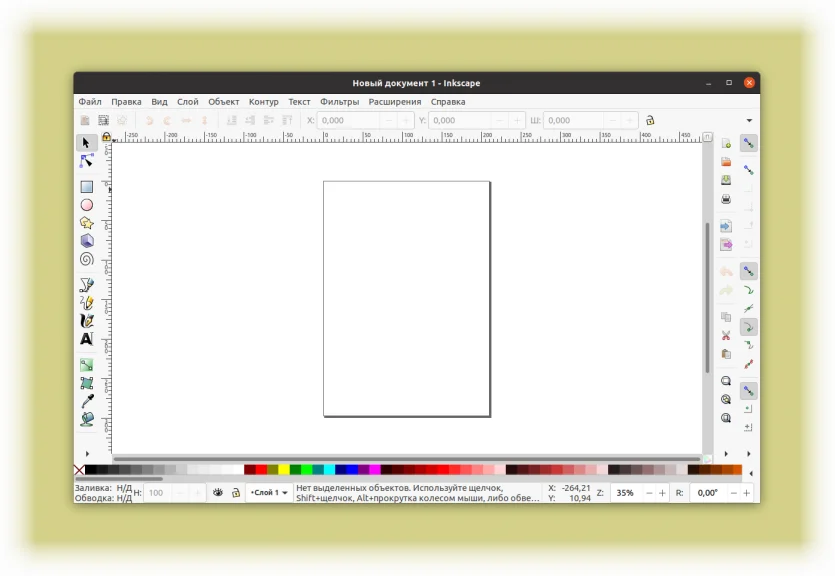Open the color palette menu arrow
The image size is (835, 576).
click(x=751, y=473)
